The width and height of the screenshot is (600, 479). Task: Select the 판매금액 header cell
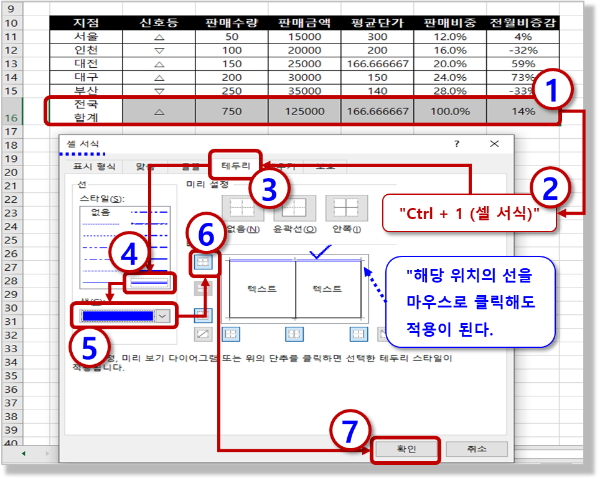point(305,23)
